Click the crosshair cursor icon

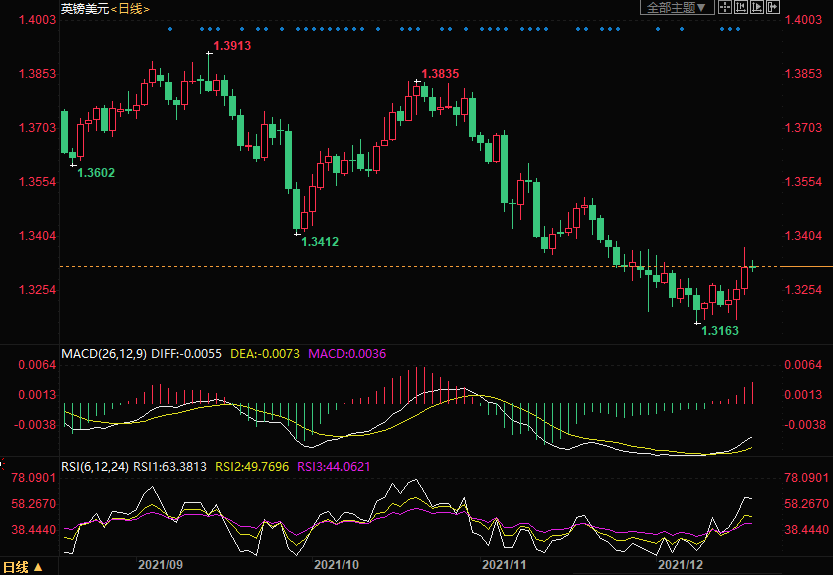(x=725, y=7)
